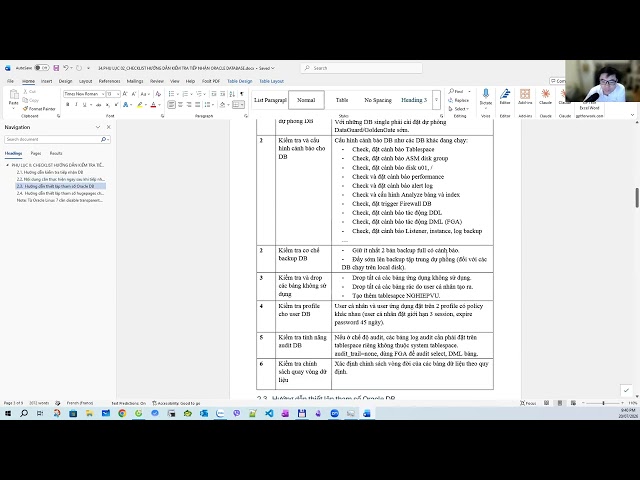Toggle the AutoSave switch
Screen dimensions: 640x480
pos(42,68)
